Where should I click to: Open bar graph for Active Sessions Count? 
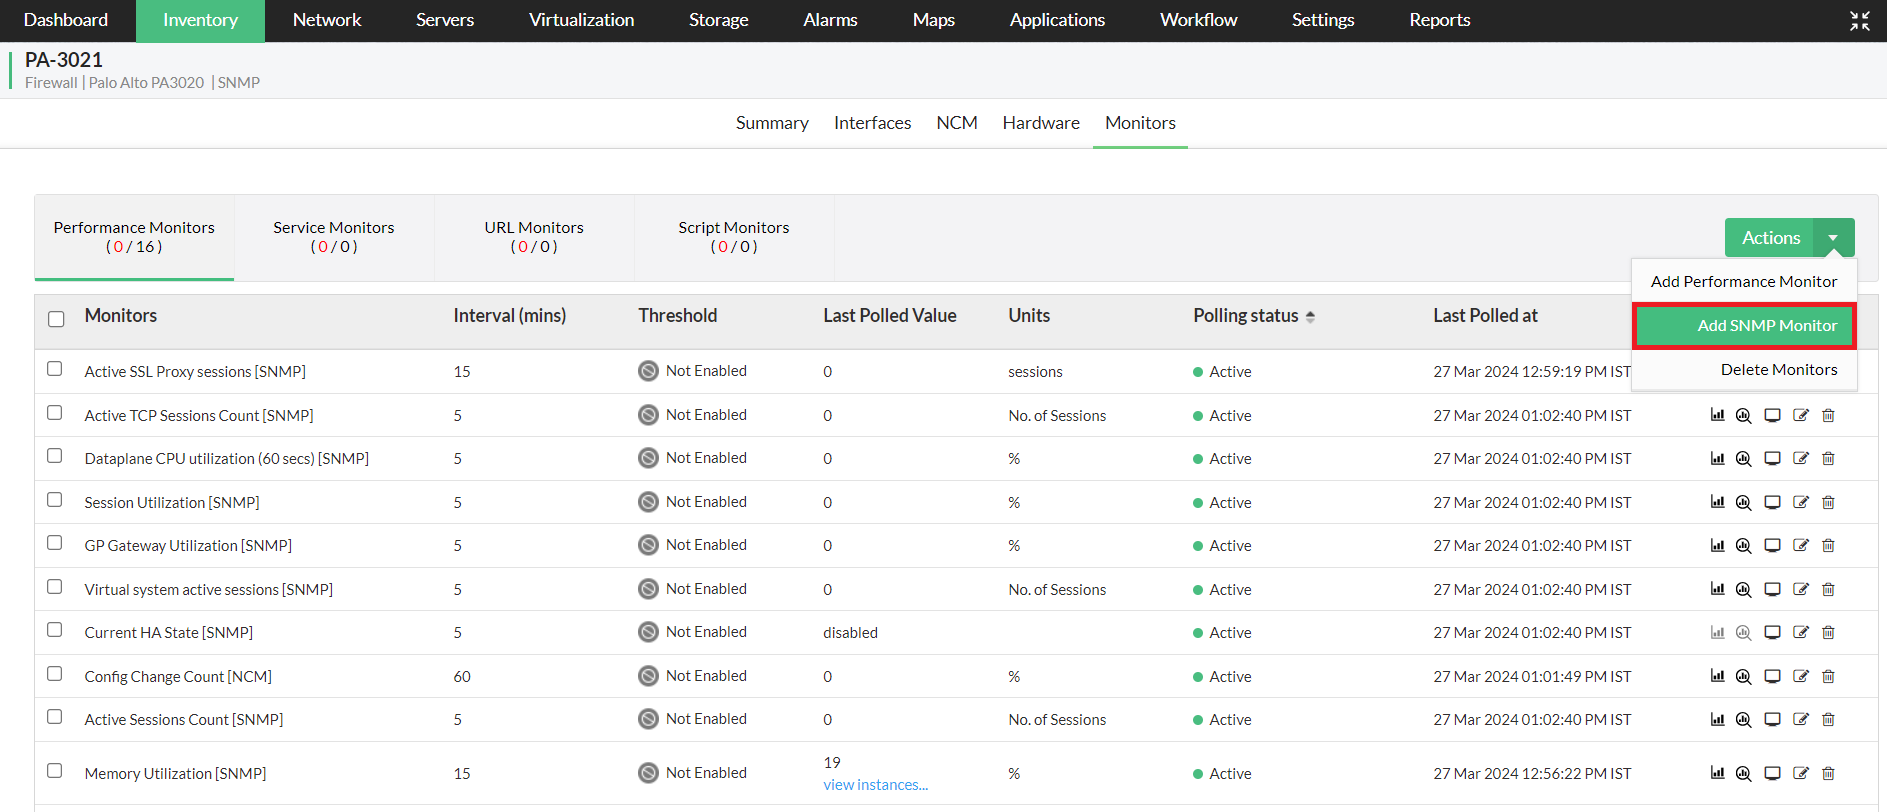coord(1717,719)
